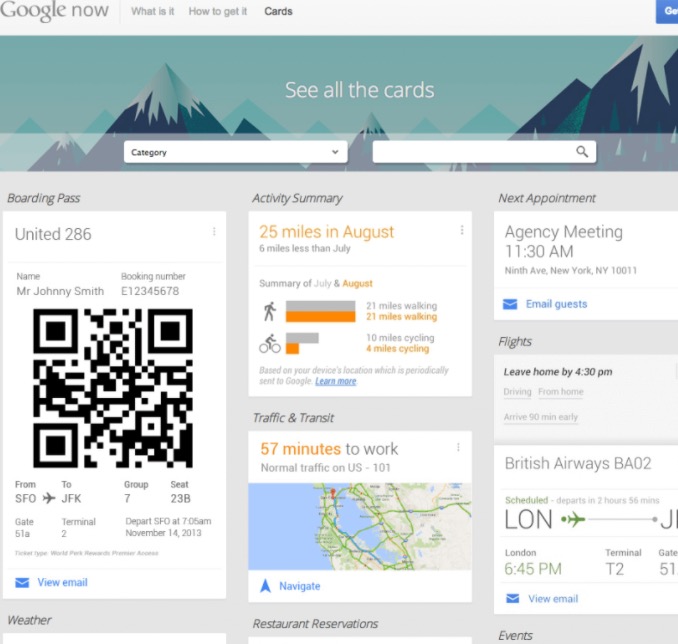
Task: Click the orange August walking bar
Action: point(320,317)
